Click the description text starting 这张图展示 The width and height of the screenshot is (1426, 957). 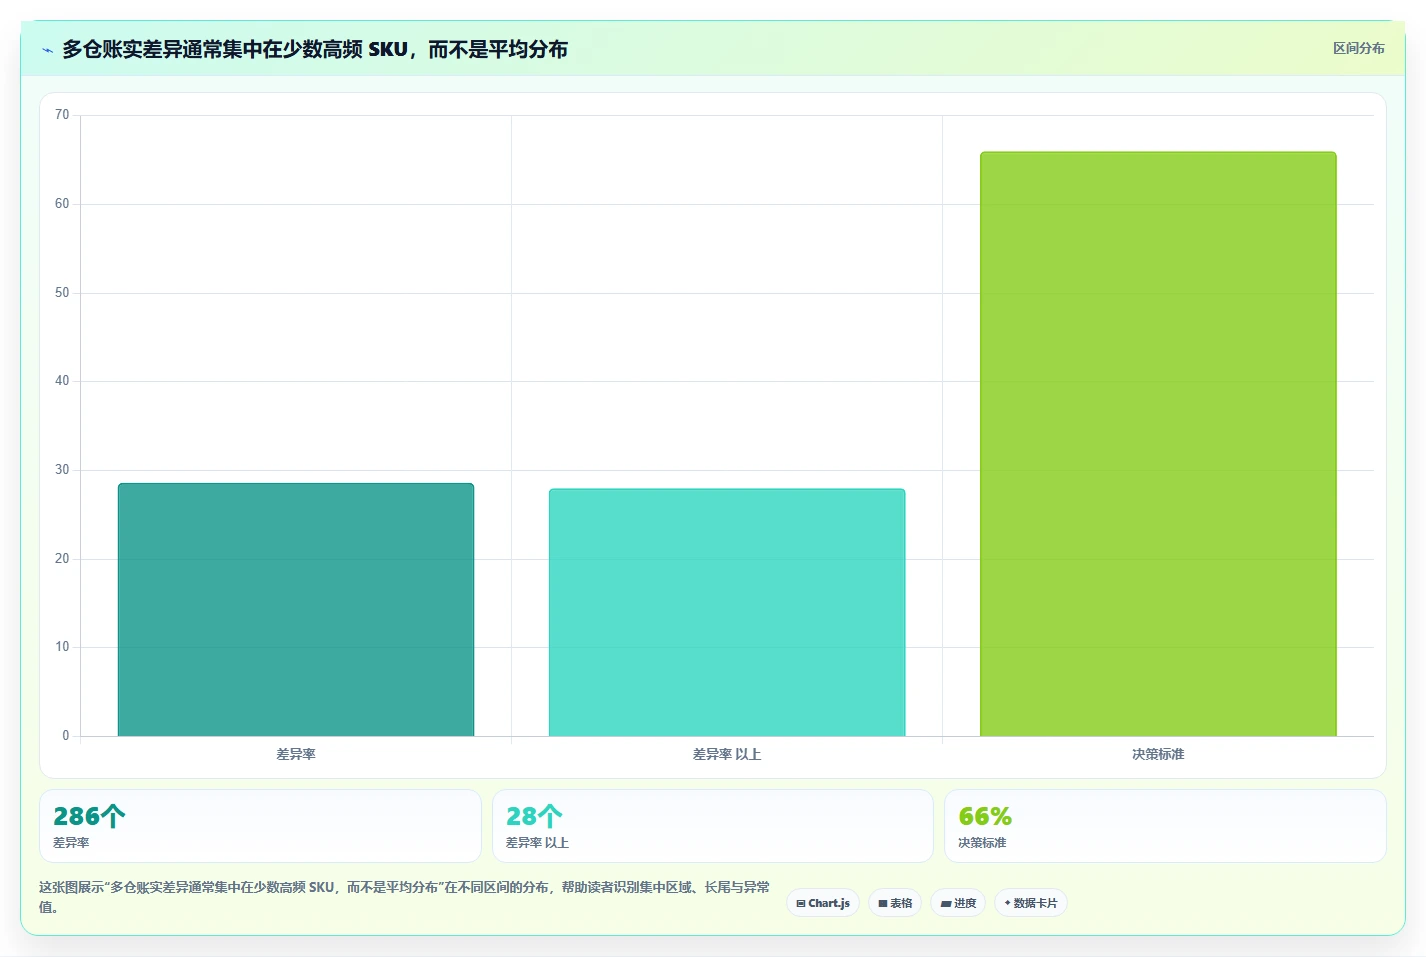[405, 897]
